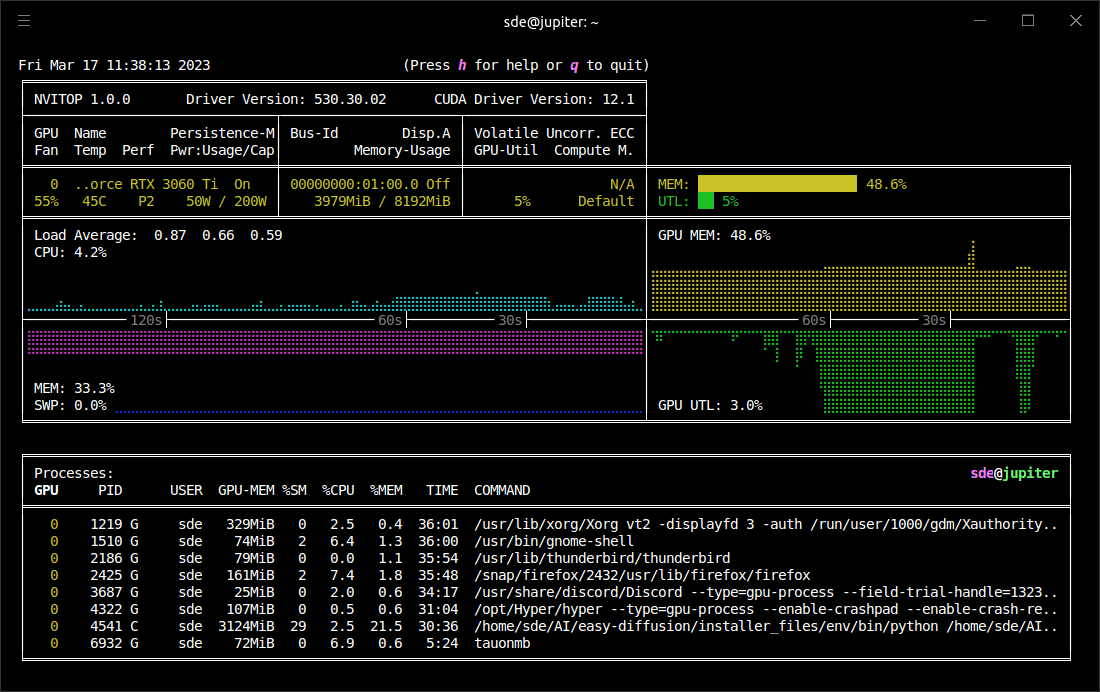The height and width of the screenshot is (692, 1100).
Task: Click the TIME column header
Action: 442,491
